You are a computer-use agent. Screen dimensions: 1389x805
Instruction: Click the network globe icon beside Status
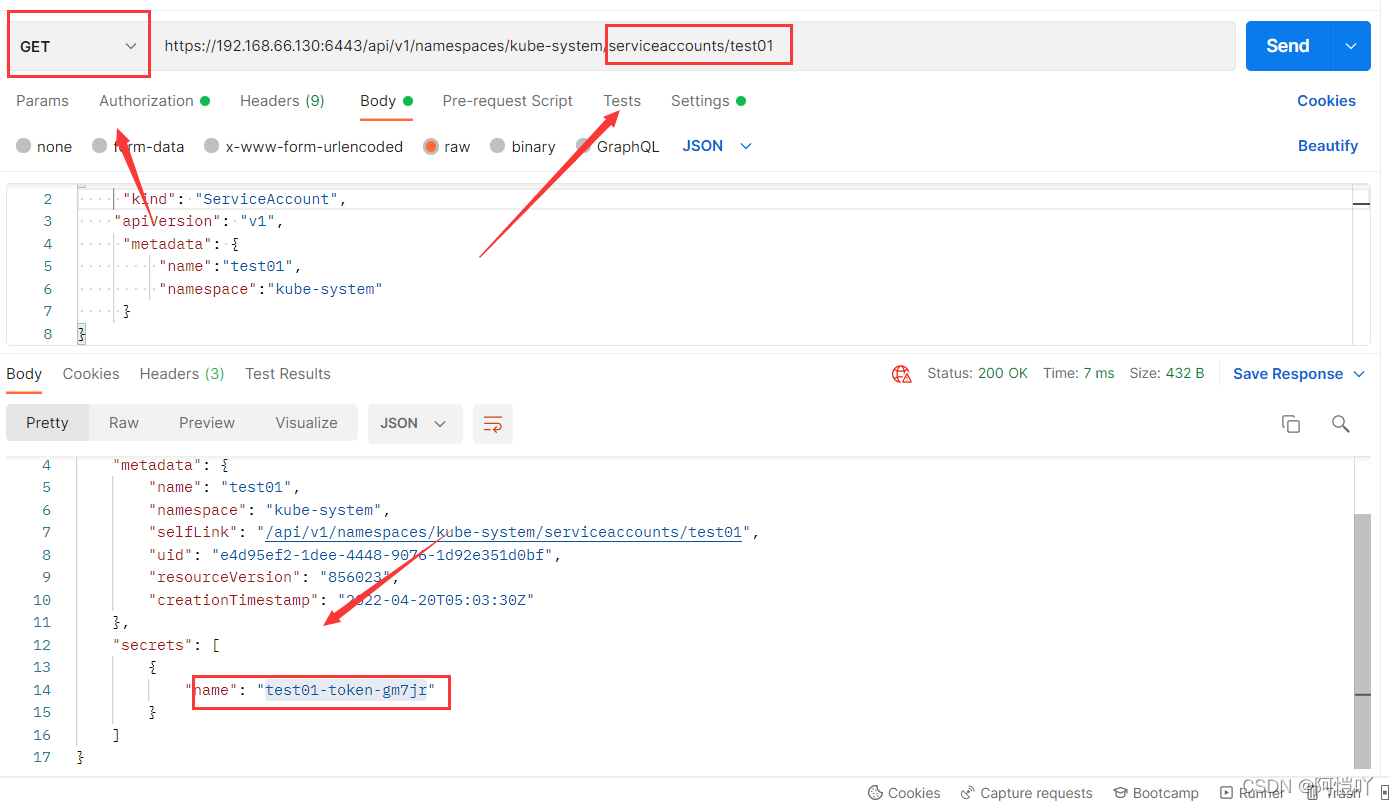(902, 374)
